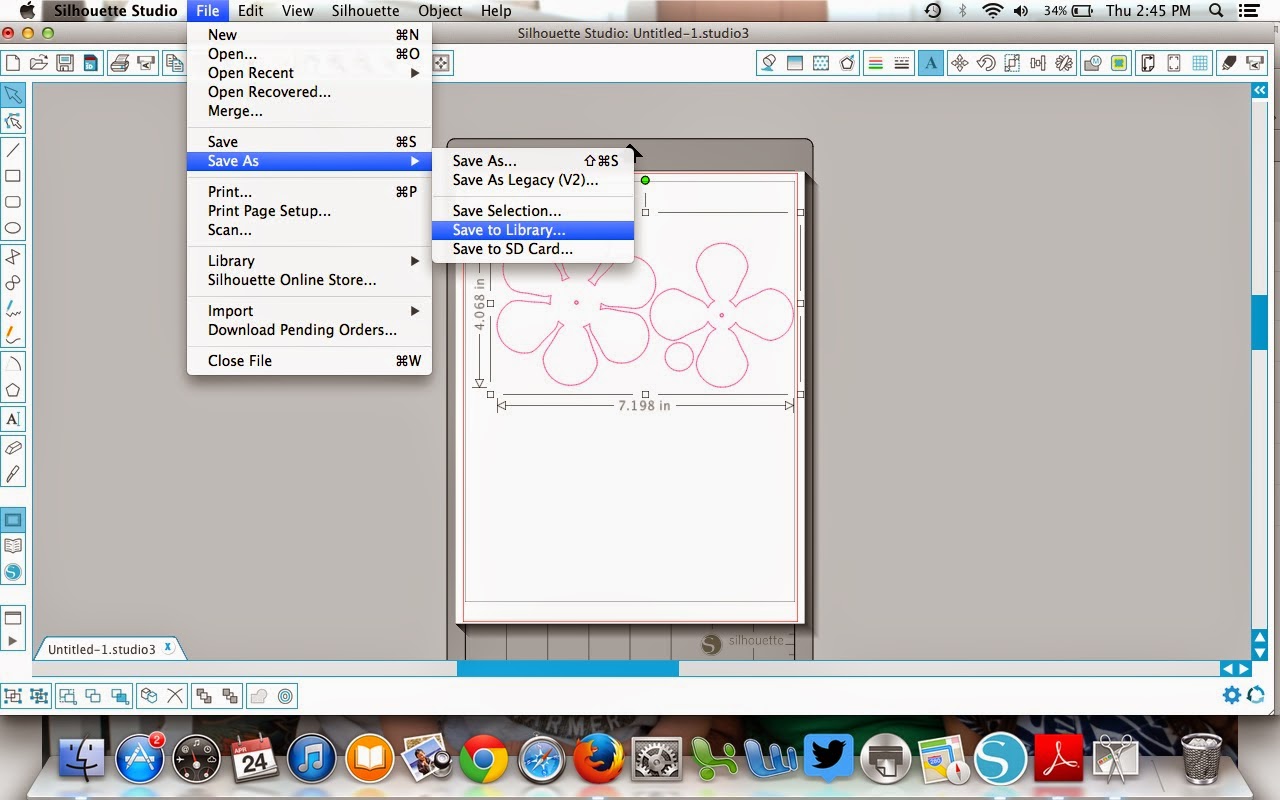Image resolution: width=1280 pixels, height=800 pixels.
Task: Open the Trace window icon
Action: pos(1093,63)
